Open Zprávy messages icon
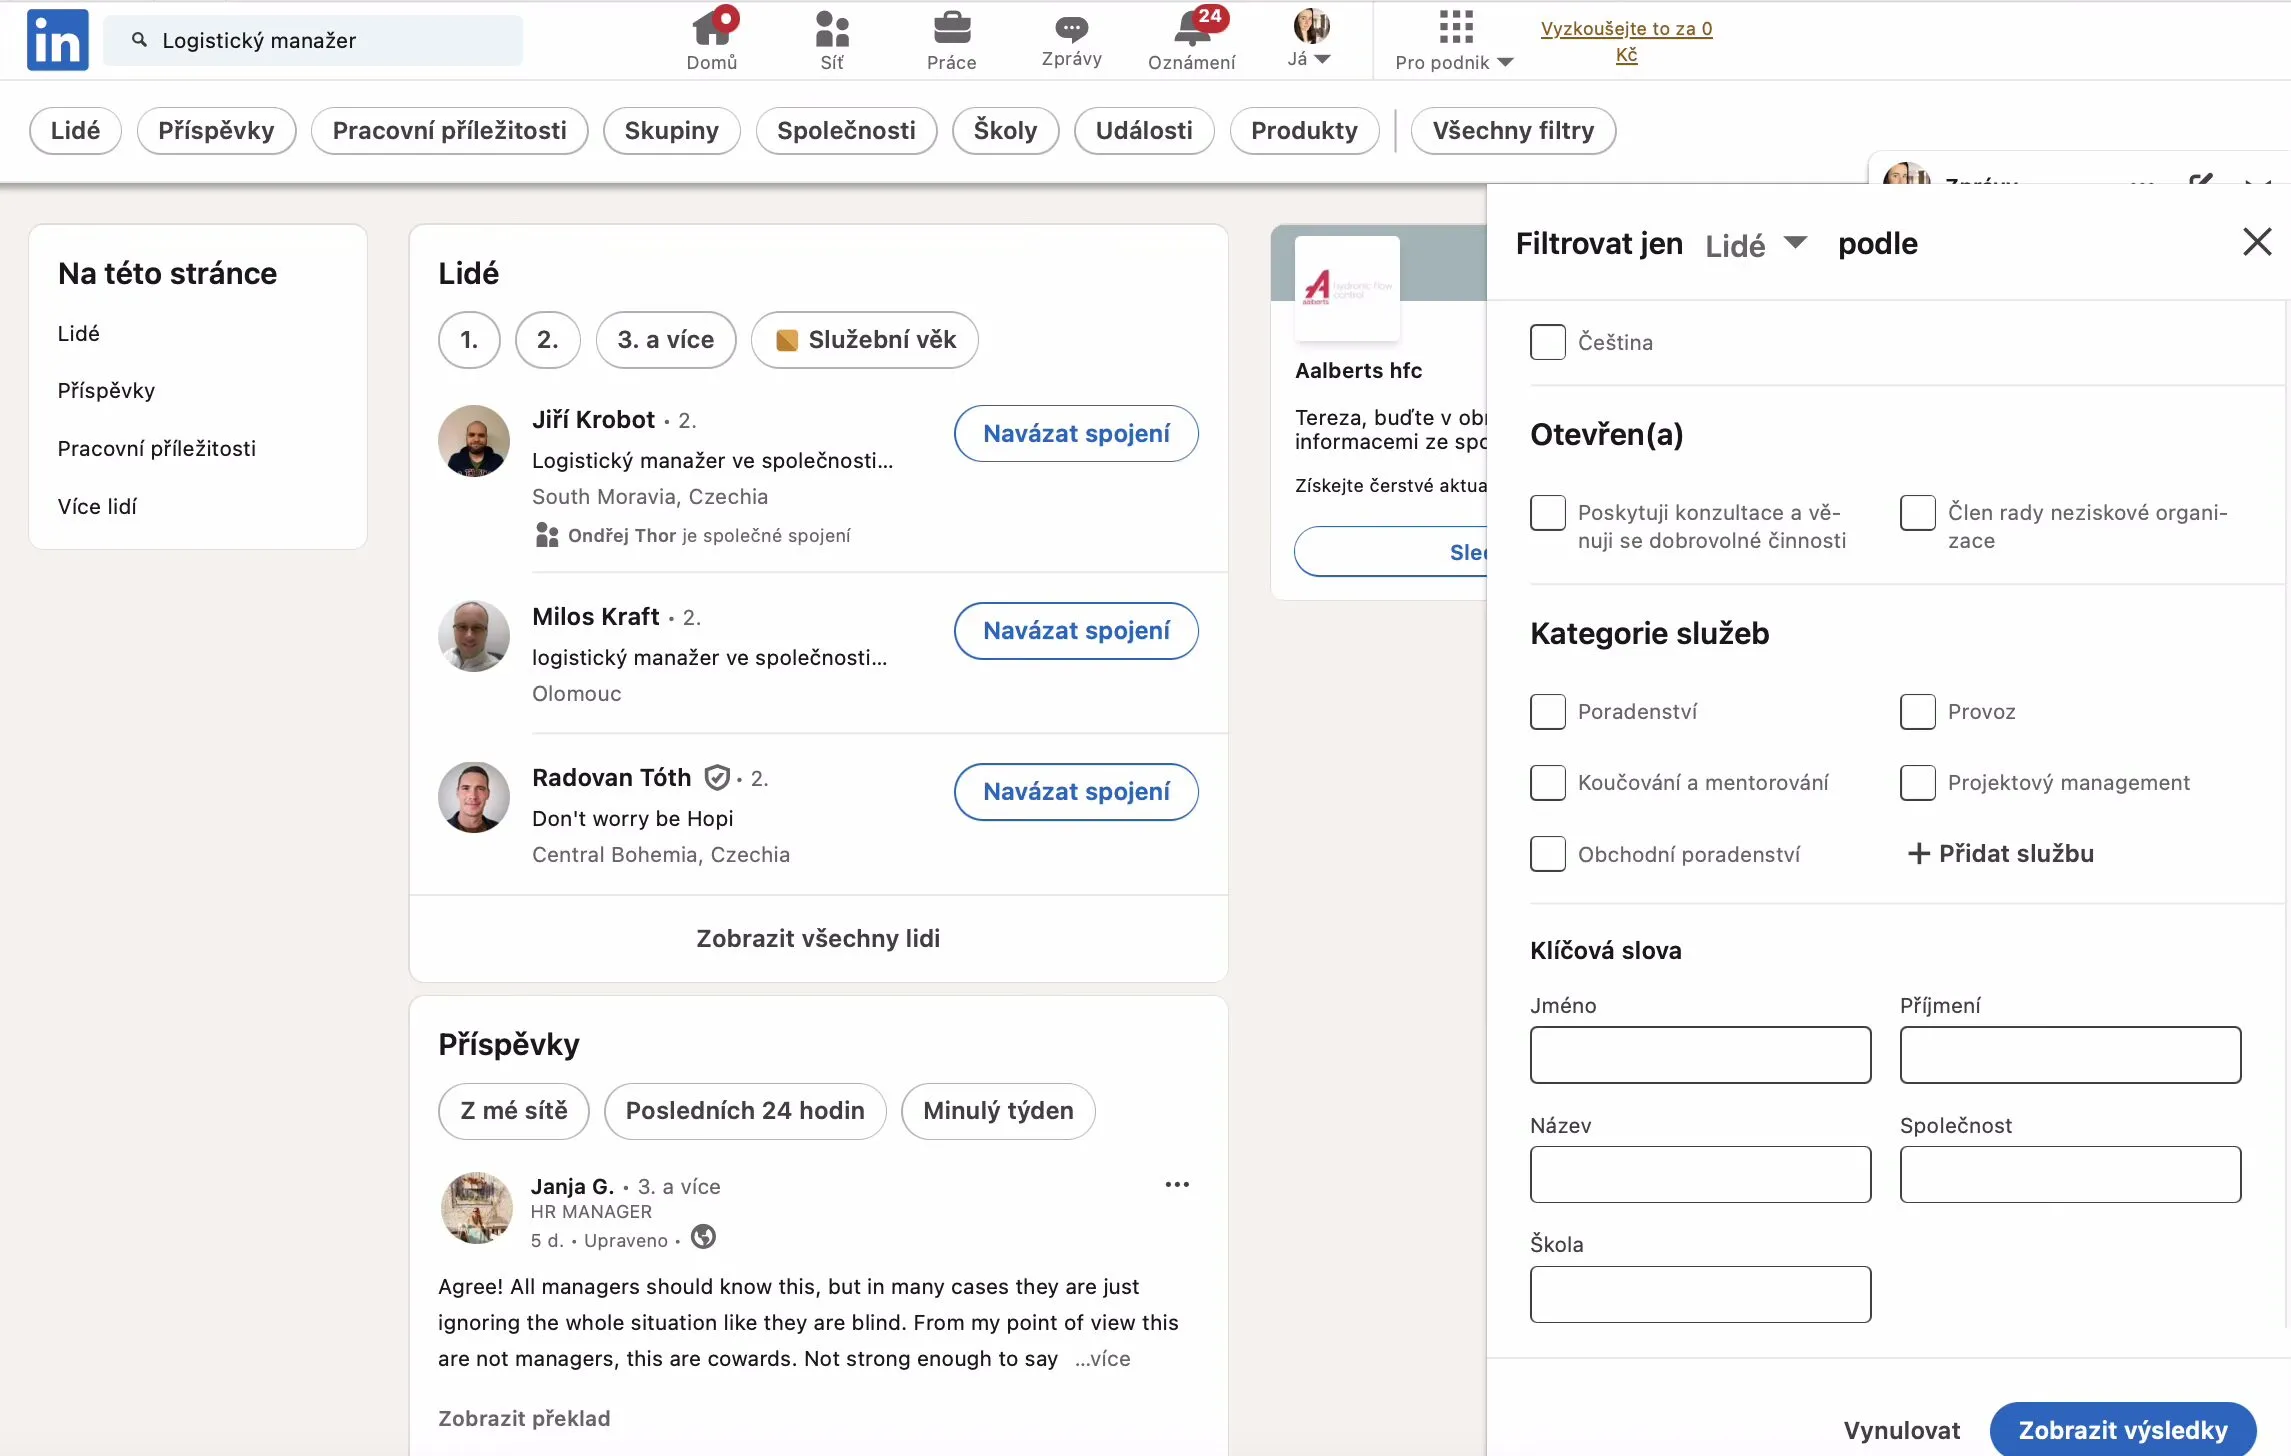 point(1071,30)
